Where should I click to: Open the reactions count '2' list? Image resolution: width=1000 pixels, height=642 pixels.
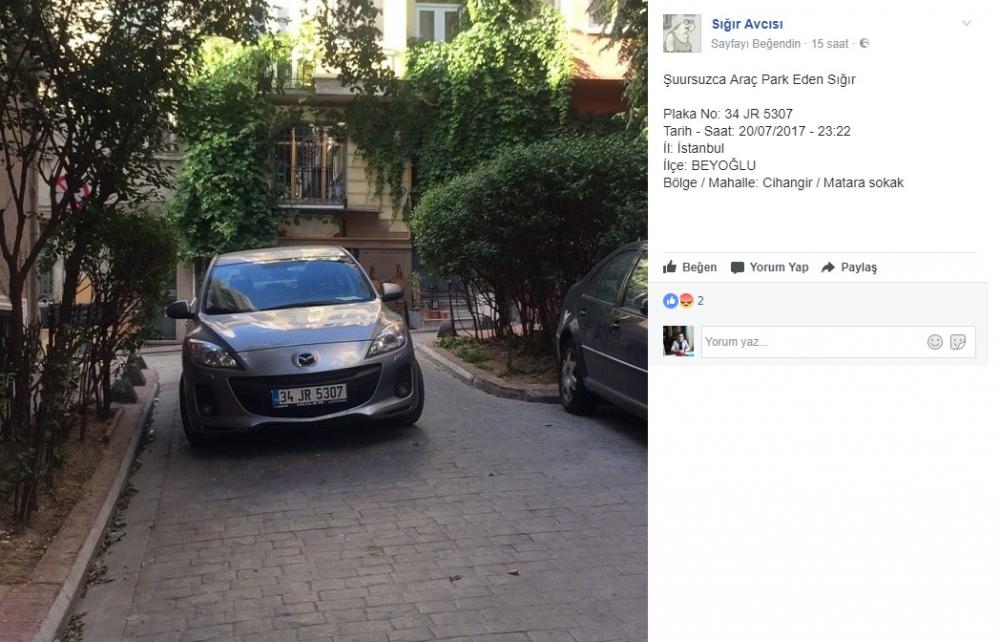700,301
